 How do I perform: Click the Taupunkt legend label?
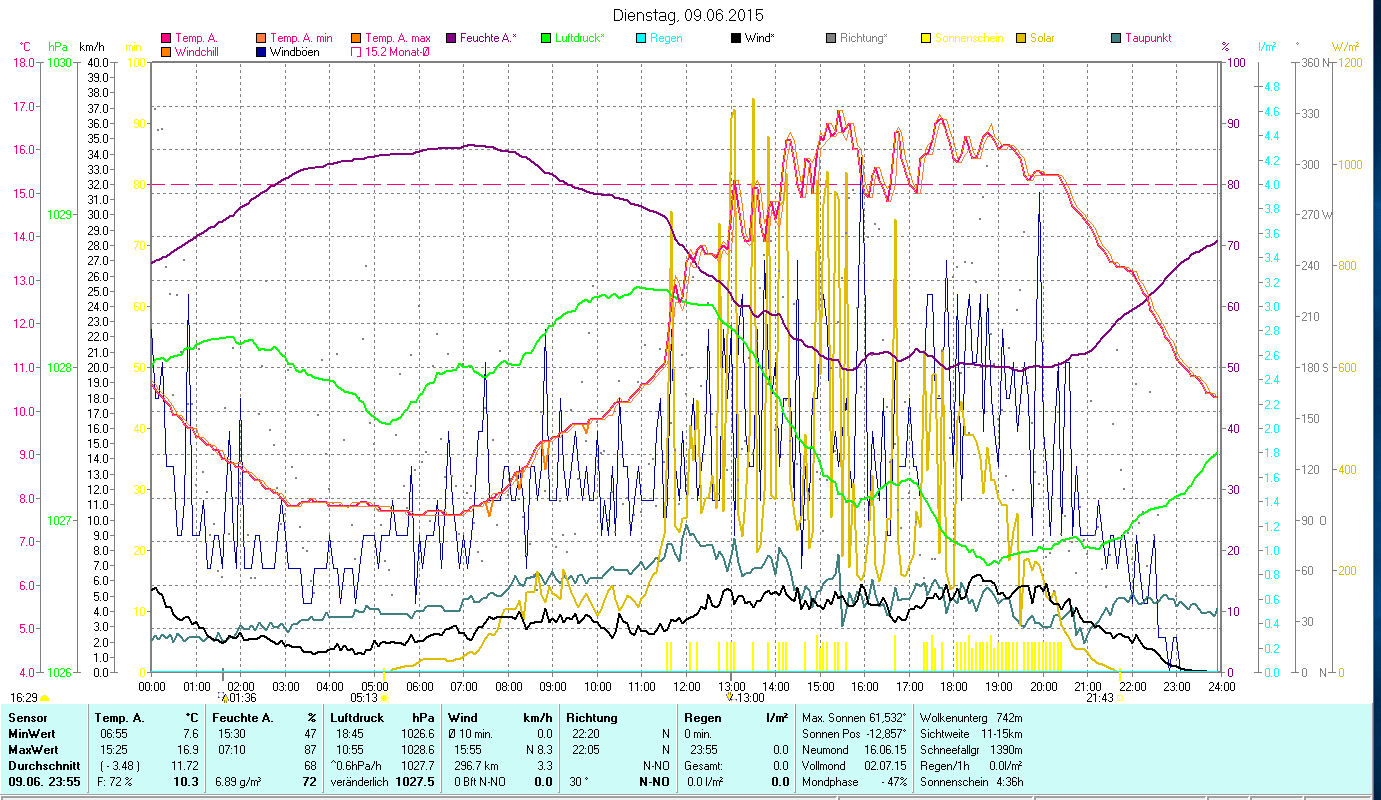(x=1147, y=38)
